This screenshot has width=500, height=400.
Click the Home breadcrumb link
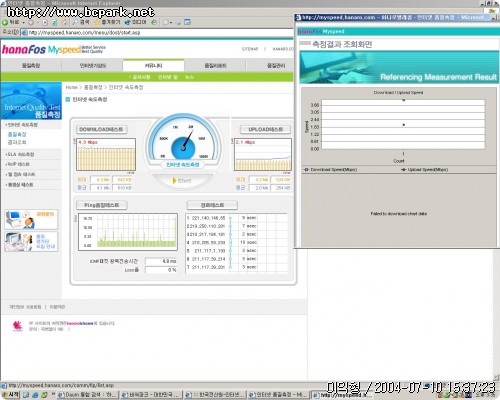71,87
